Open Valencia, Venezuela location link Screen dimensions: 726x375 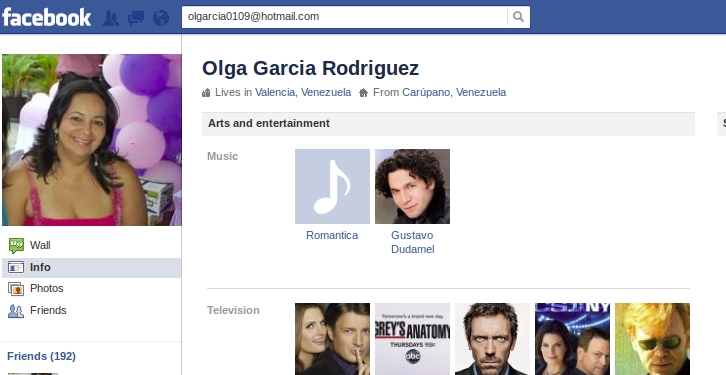(x=303, y=92)
